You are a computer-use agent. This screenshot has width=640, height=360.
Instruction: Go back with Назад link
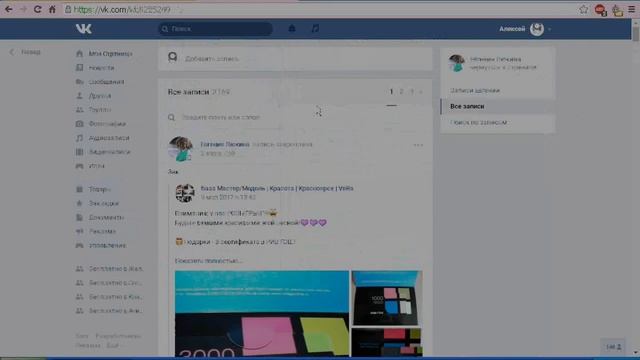point(25,52)
